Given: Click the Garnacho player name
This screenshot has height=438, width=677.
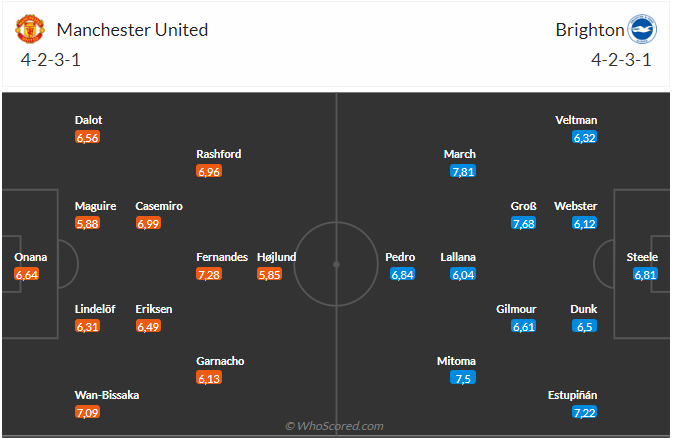Looking at the screenshot, I should point(220,361).
